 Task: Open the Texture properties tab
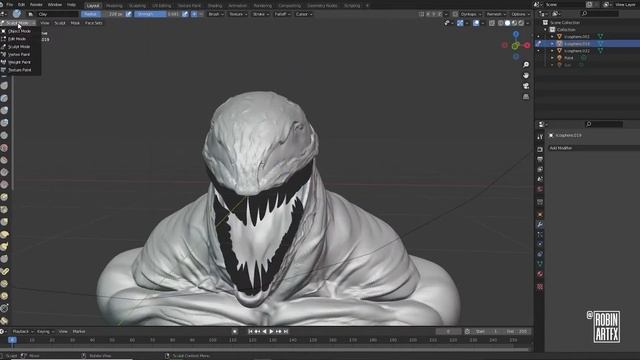(540, 287)
